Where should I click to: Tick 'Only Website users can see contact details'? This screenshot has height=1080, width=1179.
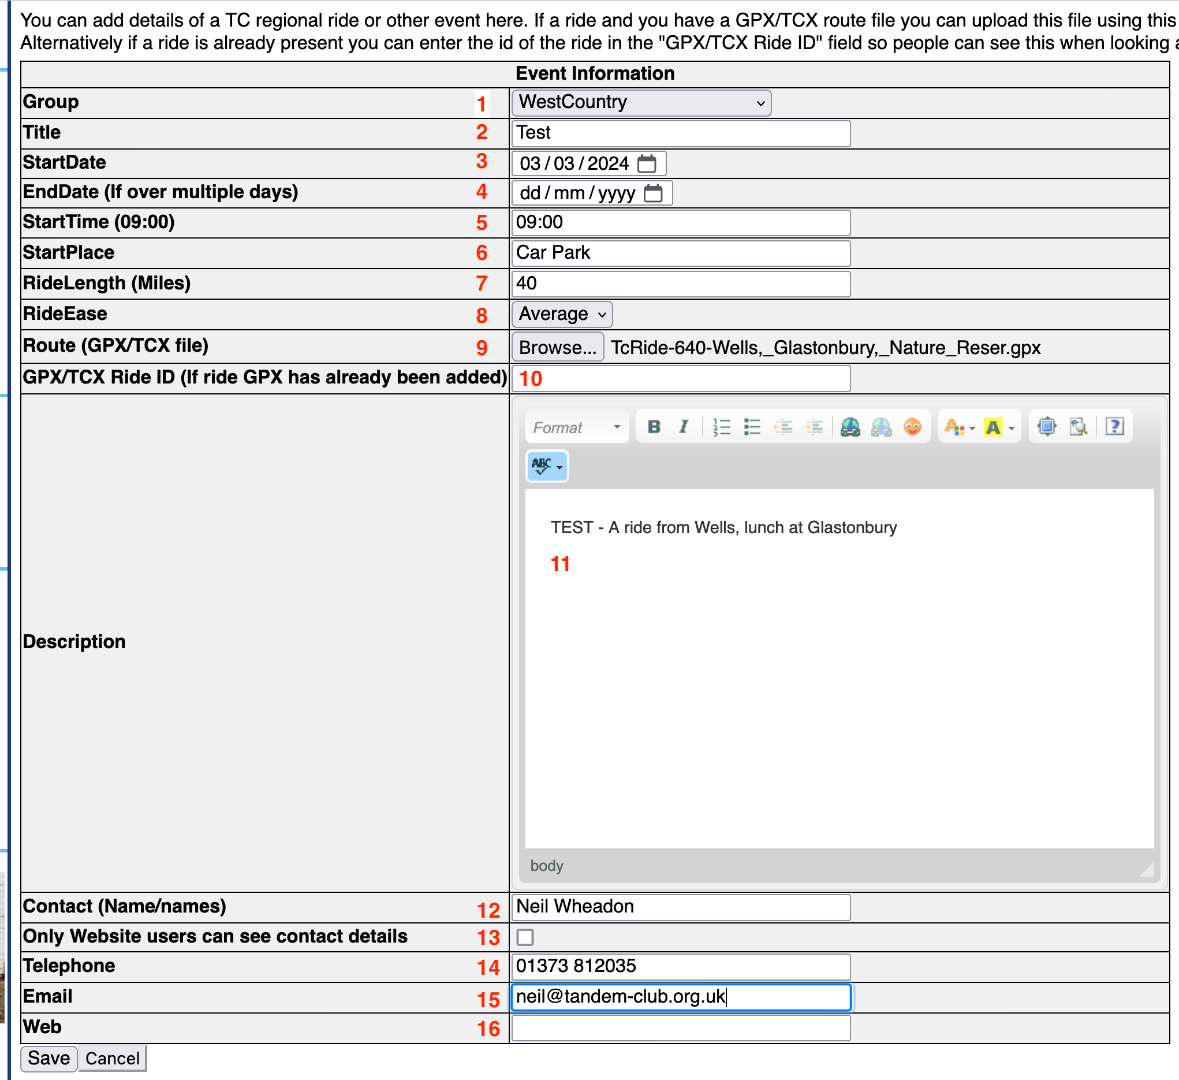[525, 937]
